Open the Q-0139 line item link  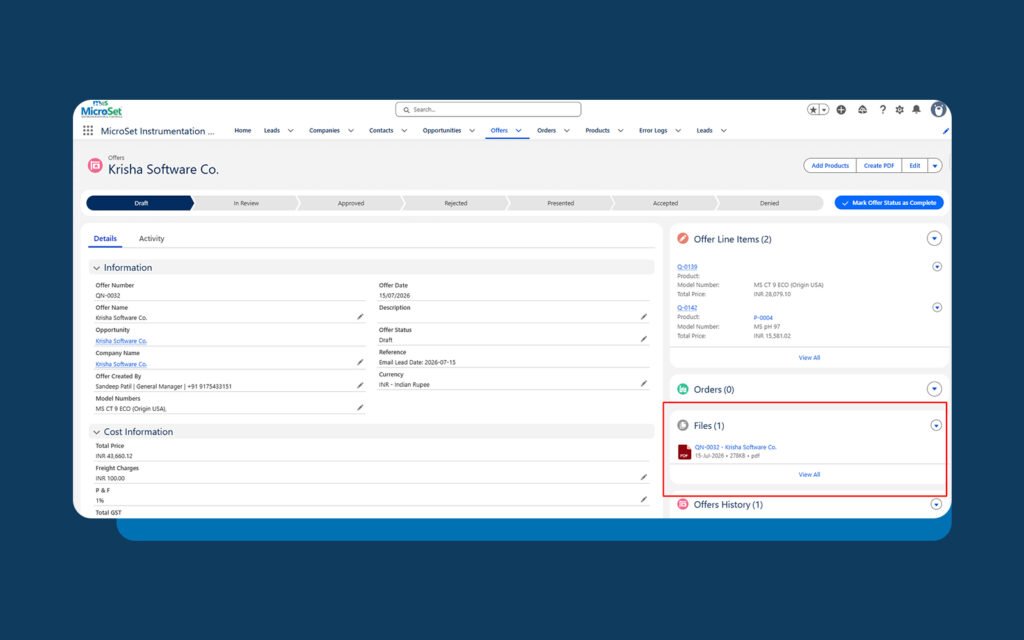[687, 266]
